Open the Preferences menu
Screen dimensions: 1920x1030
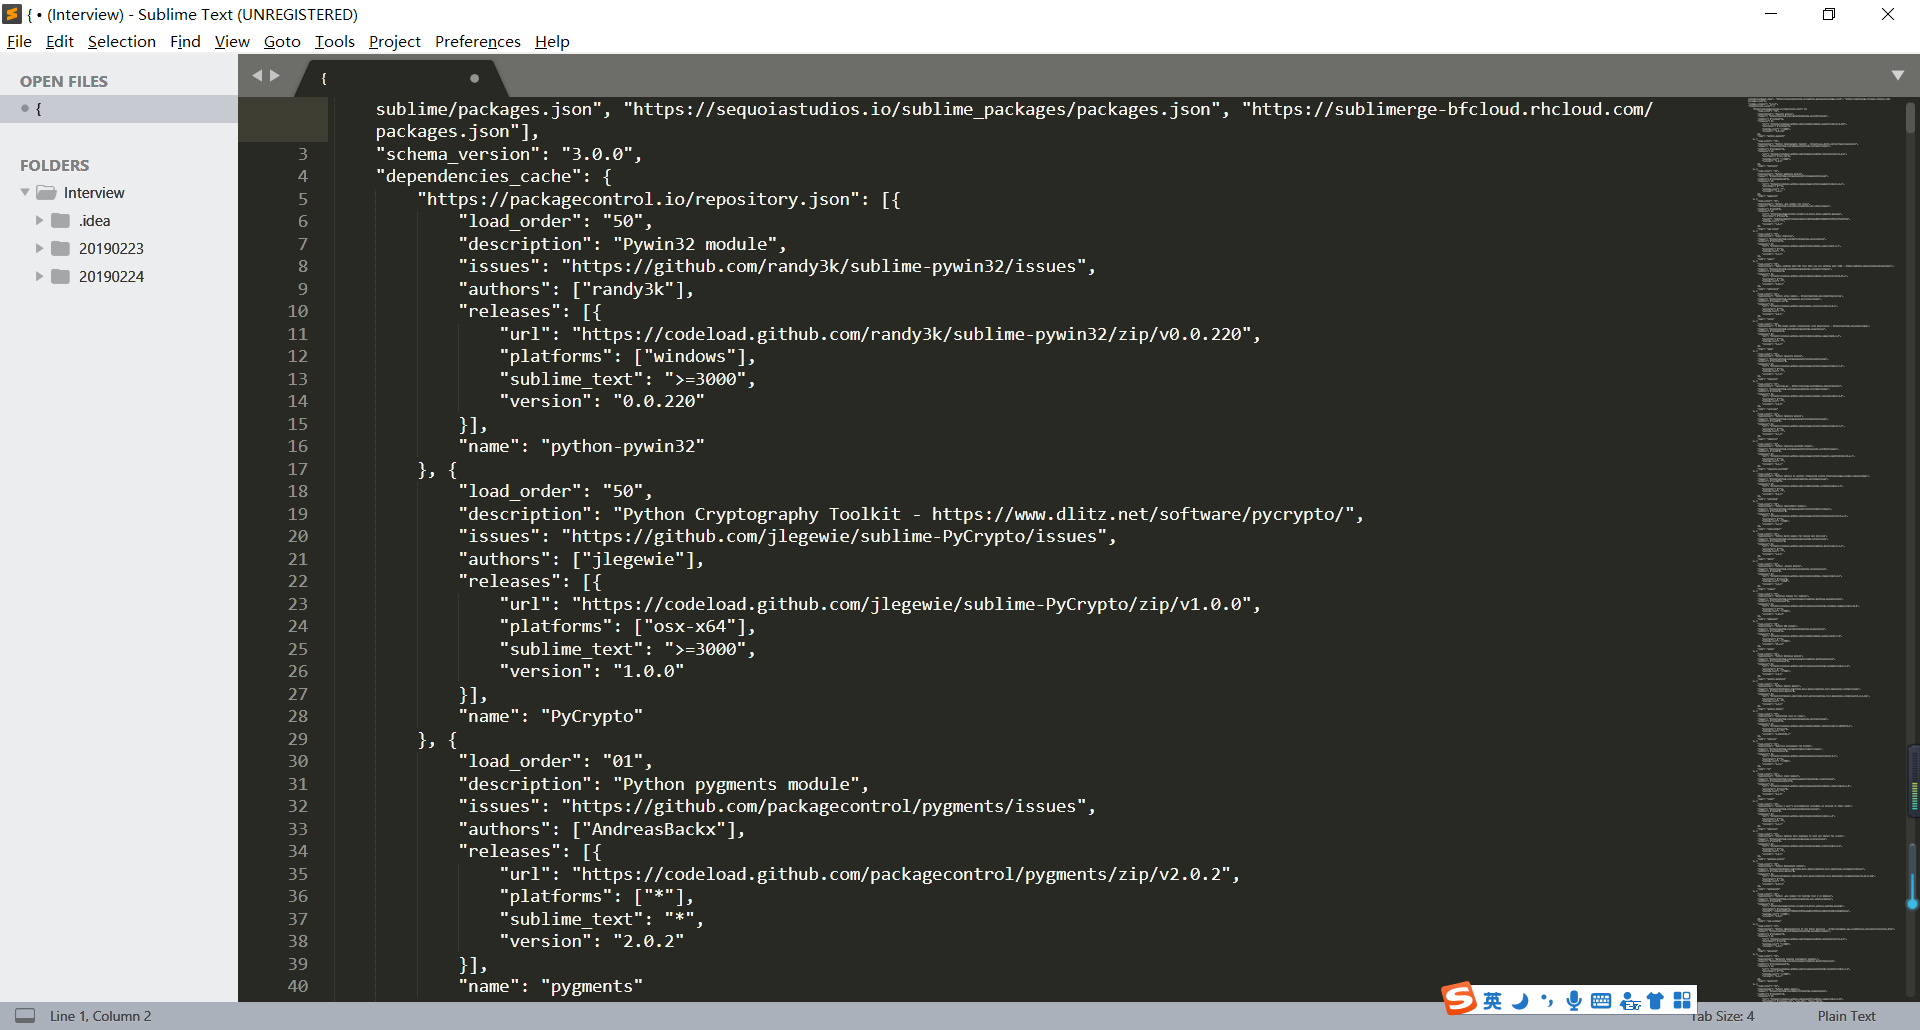[477, 41]
